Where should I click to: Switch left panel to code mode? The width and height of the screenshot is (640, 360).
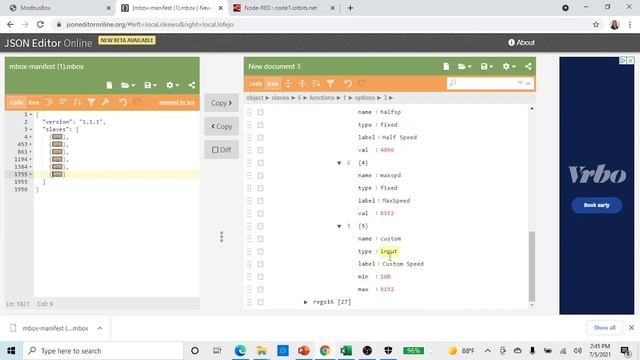tap(16, 102)
